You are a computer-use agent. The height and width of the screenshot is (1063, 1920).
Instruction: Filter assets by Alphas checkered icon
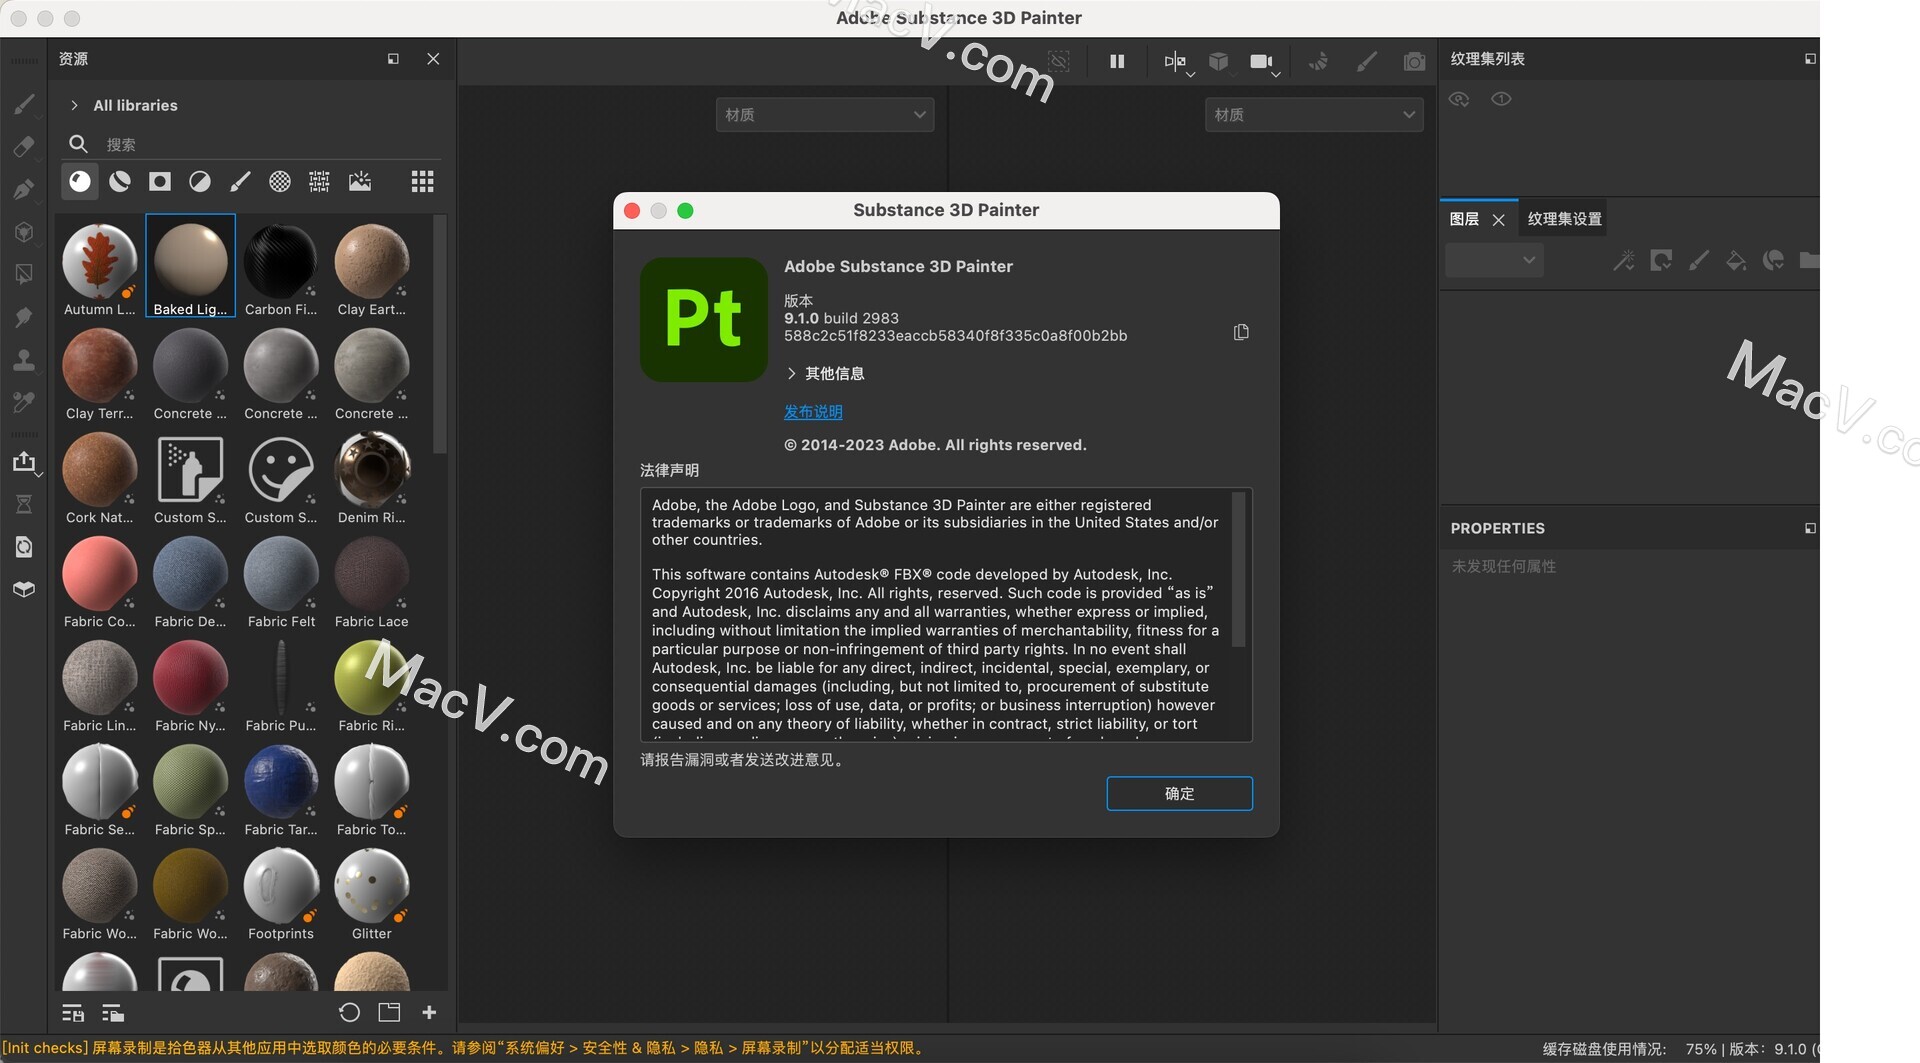click(x=280, y=181)
